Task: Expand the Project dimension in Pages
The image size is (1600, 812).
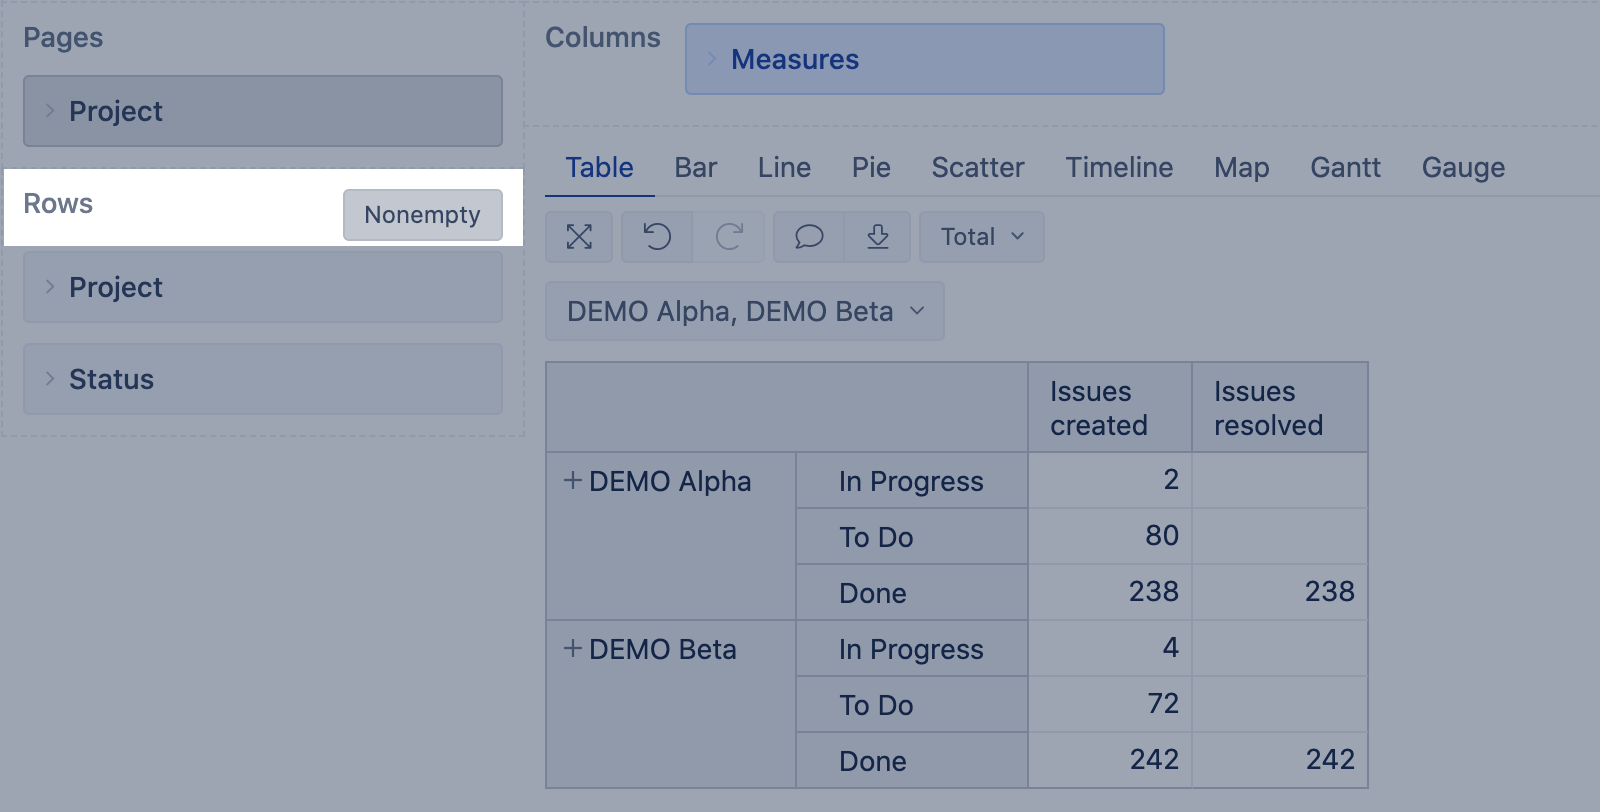Action: pos(50,111)
